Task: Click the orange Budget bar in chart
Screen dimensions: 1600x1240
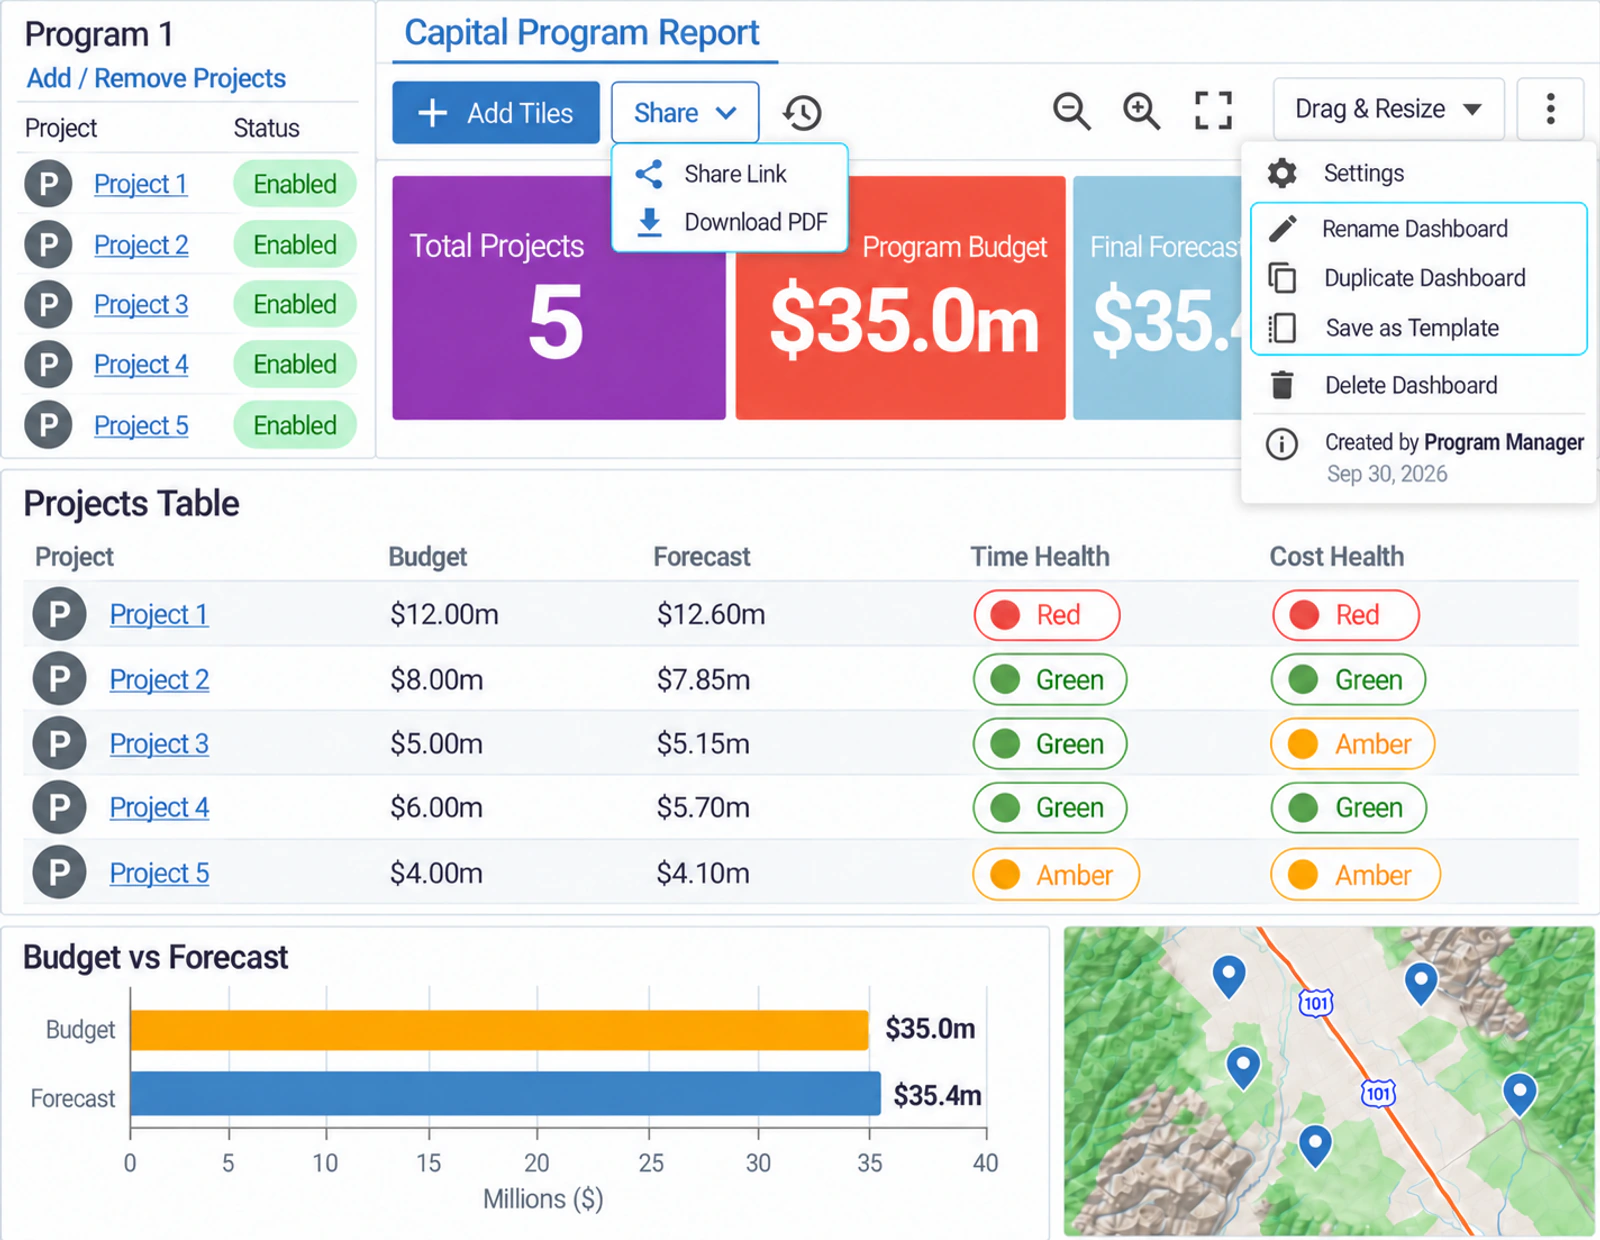Action: click(x=499, y=1030)
